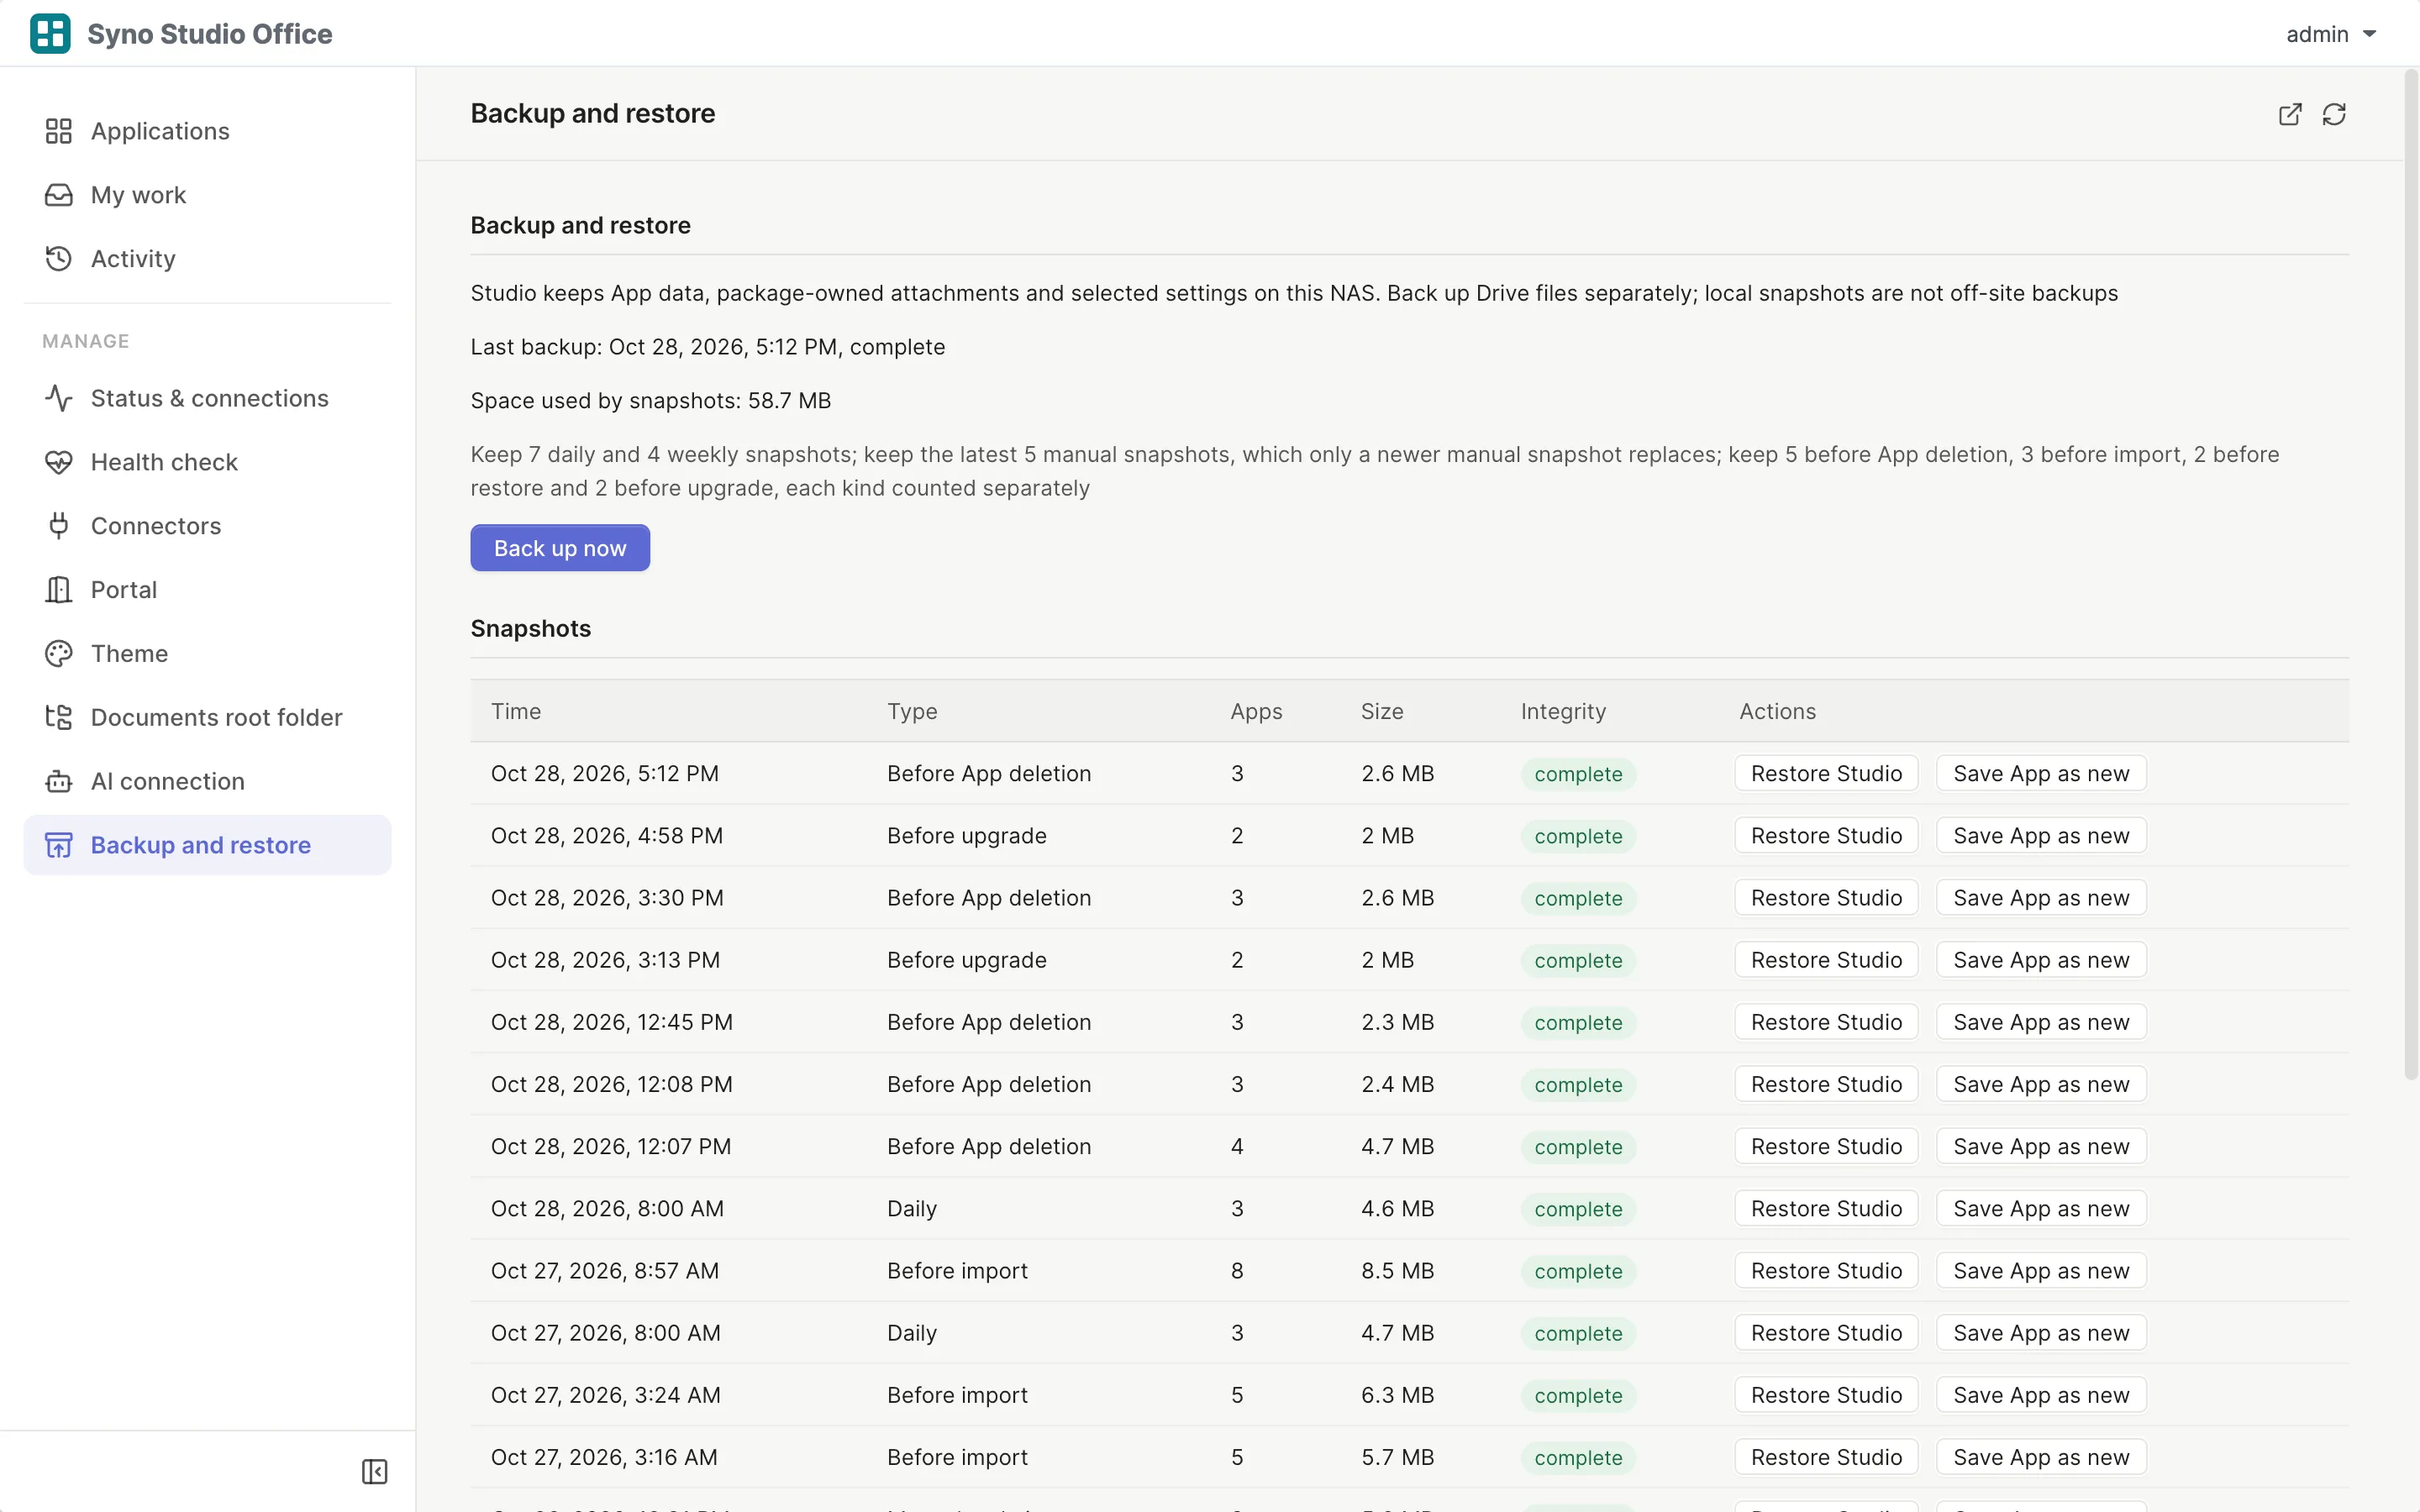Viewport: 2420px width, 1512px height.
Task: Click 'Space used by snapshots: 58.7 MB' text
Action: [651, 401]
